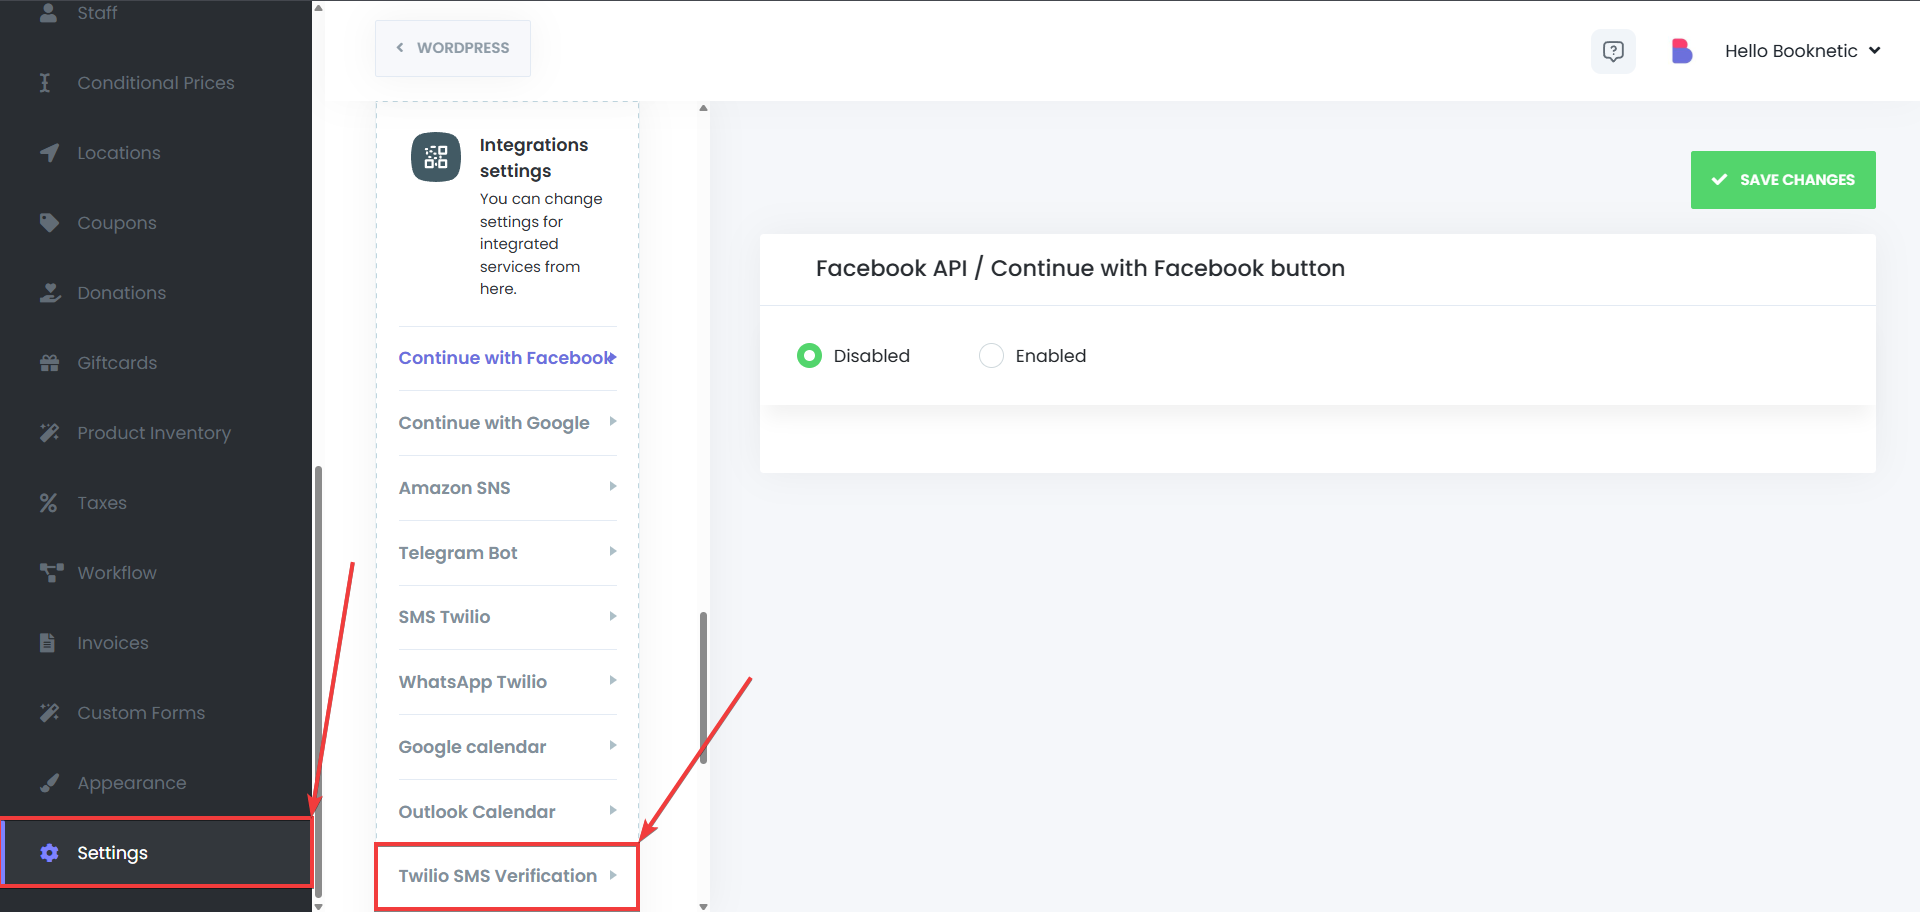Click the Invoices document icon
1920x912 pixels.
[47, 643]
